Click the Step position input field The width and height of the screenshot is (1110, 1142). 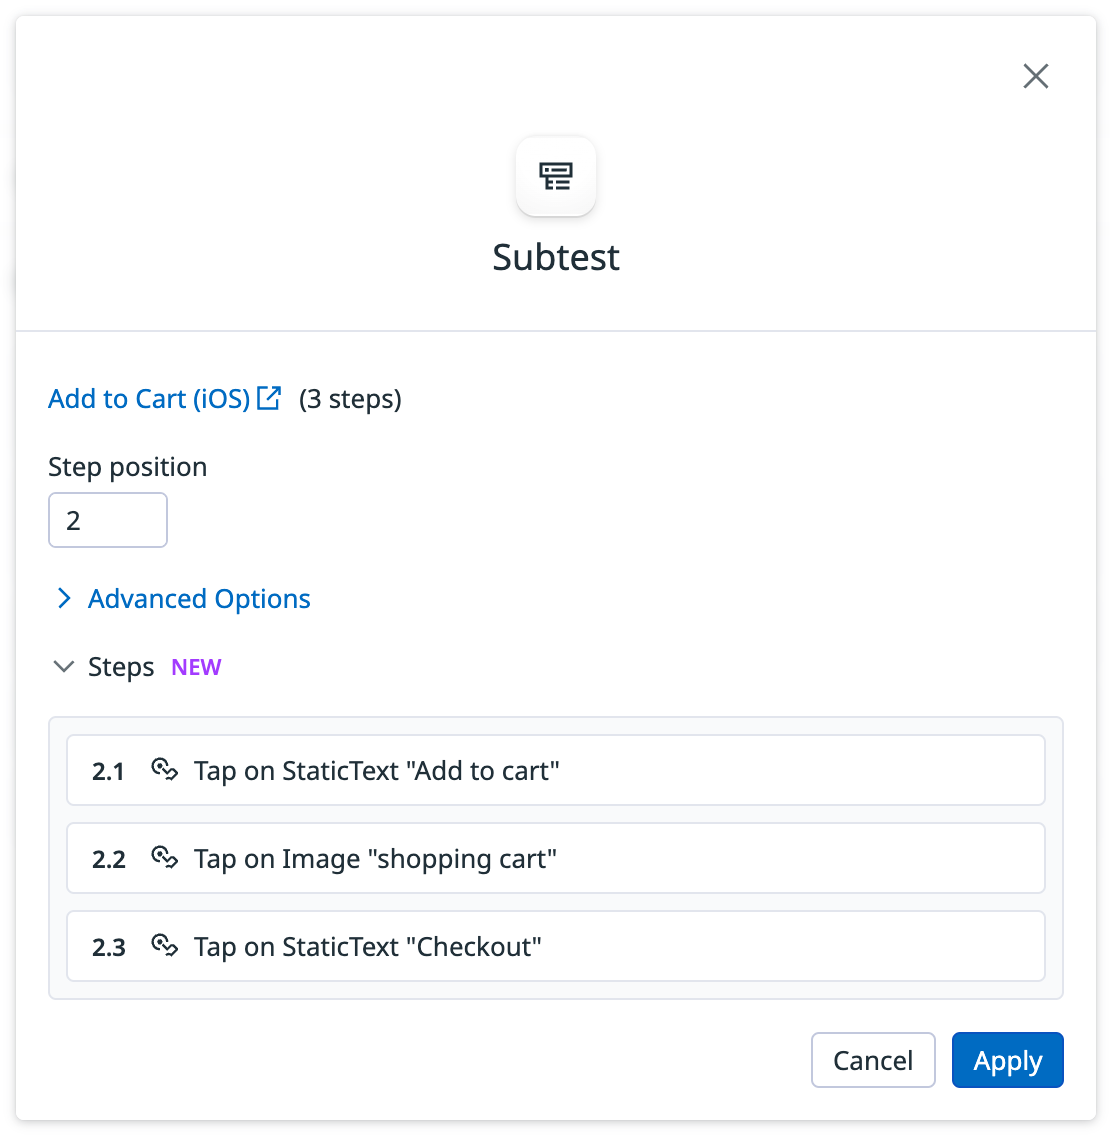click(107, 520)
